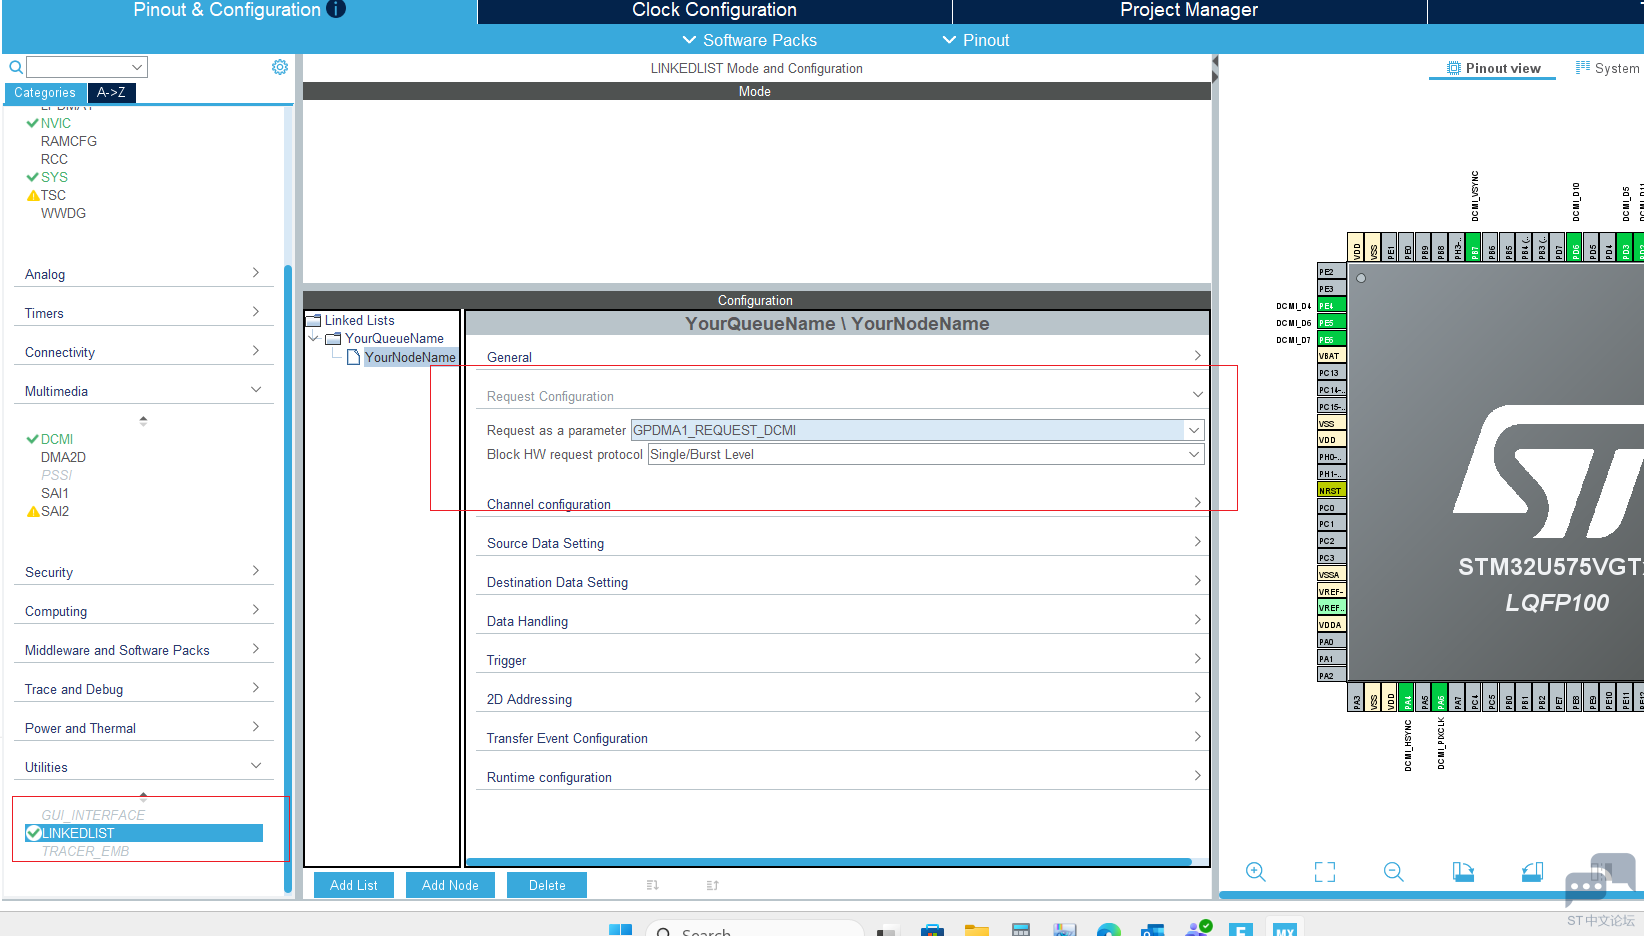Switch to the Clock Configuration tab
The height and width of the screenshot is (936, 1644).
(x=714, y=10)
